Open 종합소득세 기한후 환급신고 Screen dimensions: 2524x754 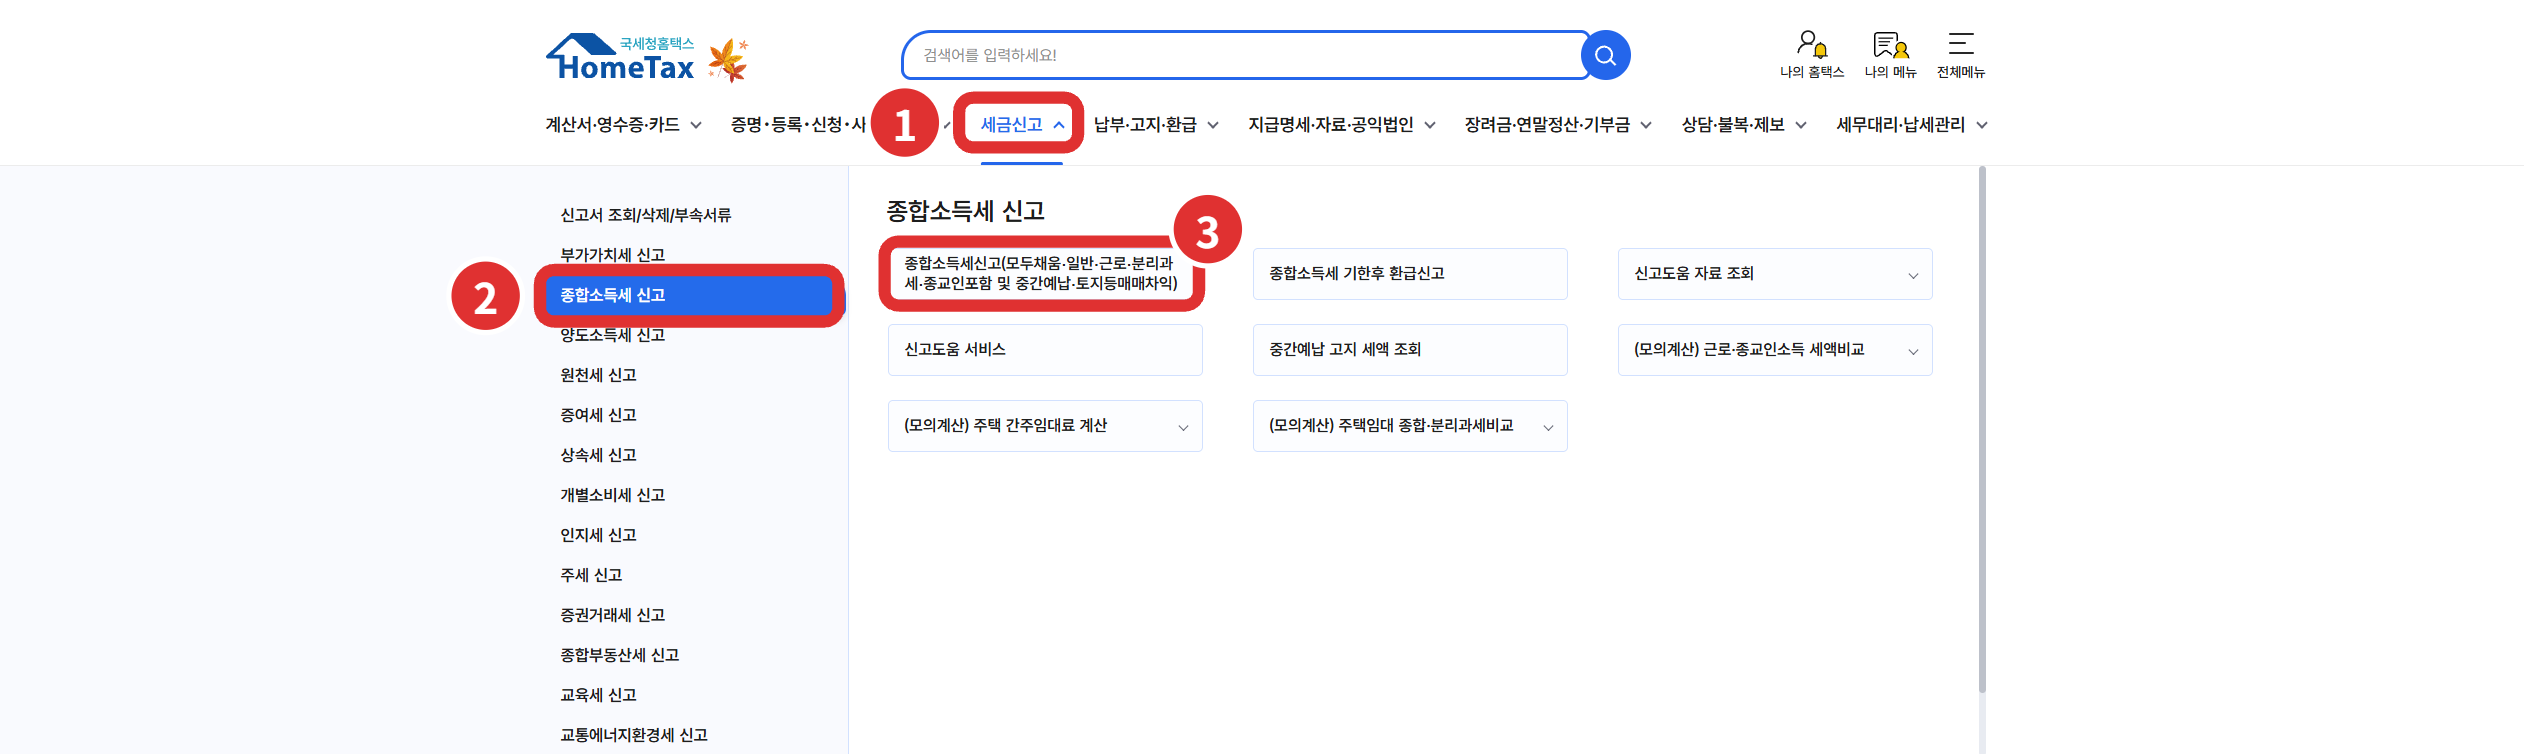(1410, 274)
